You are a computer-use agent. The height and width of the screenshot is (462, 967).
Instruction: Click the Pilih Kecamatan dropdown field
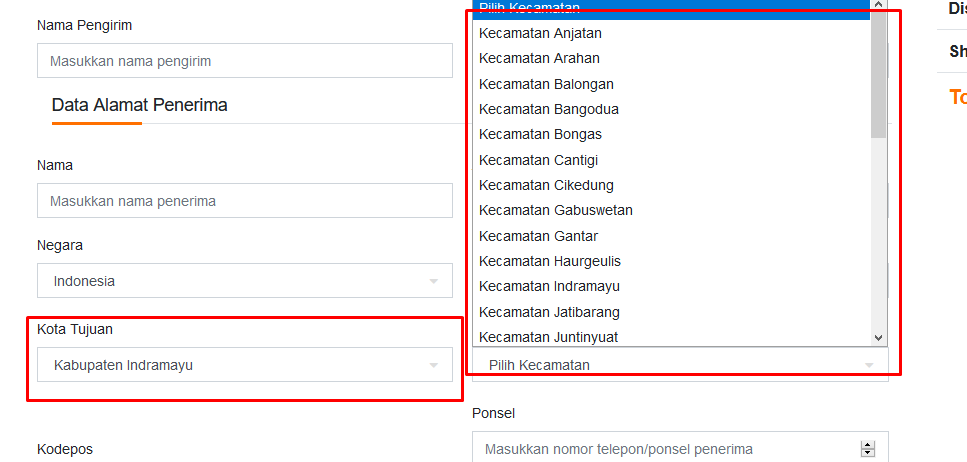click(x=679, y=365)
